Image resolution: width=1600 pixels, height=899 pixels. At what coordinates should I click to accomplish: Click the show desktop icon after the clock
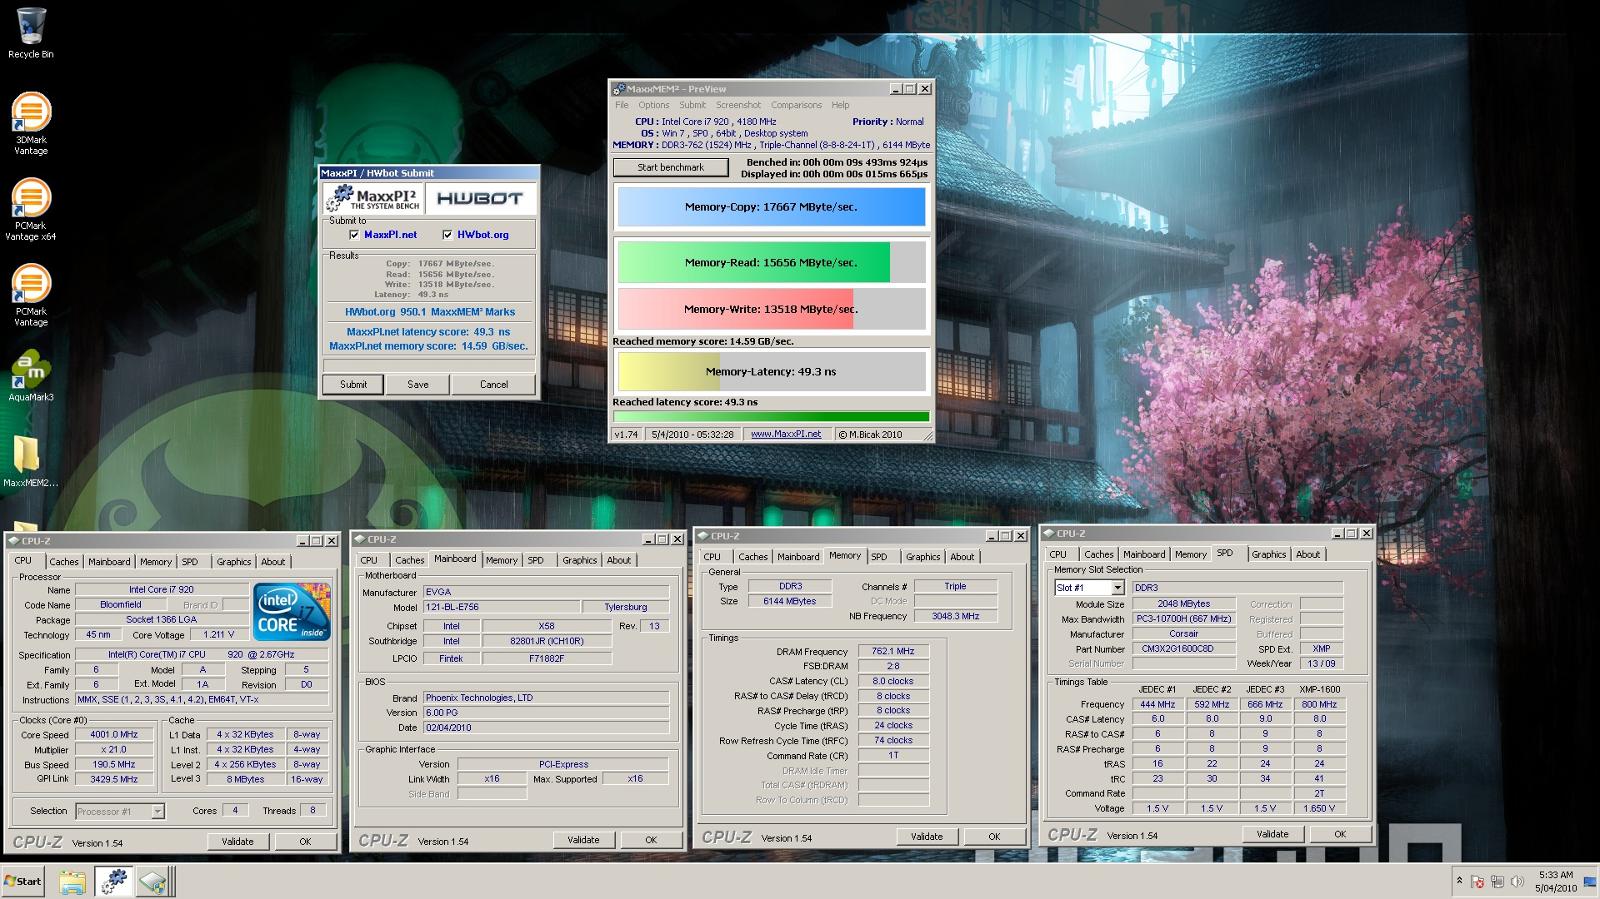coord(1590,881)
